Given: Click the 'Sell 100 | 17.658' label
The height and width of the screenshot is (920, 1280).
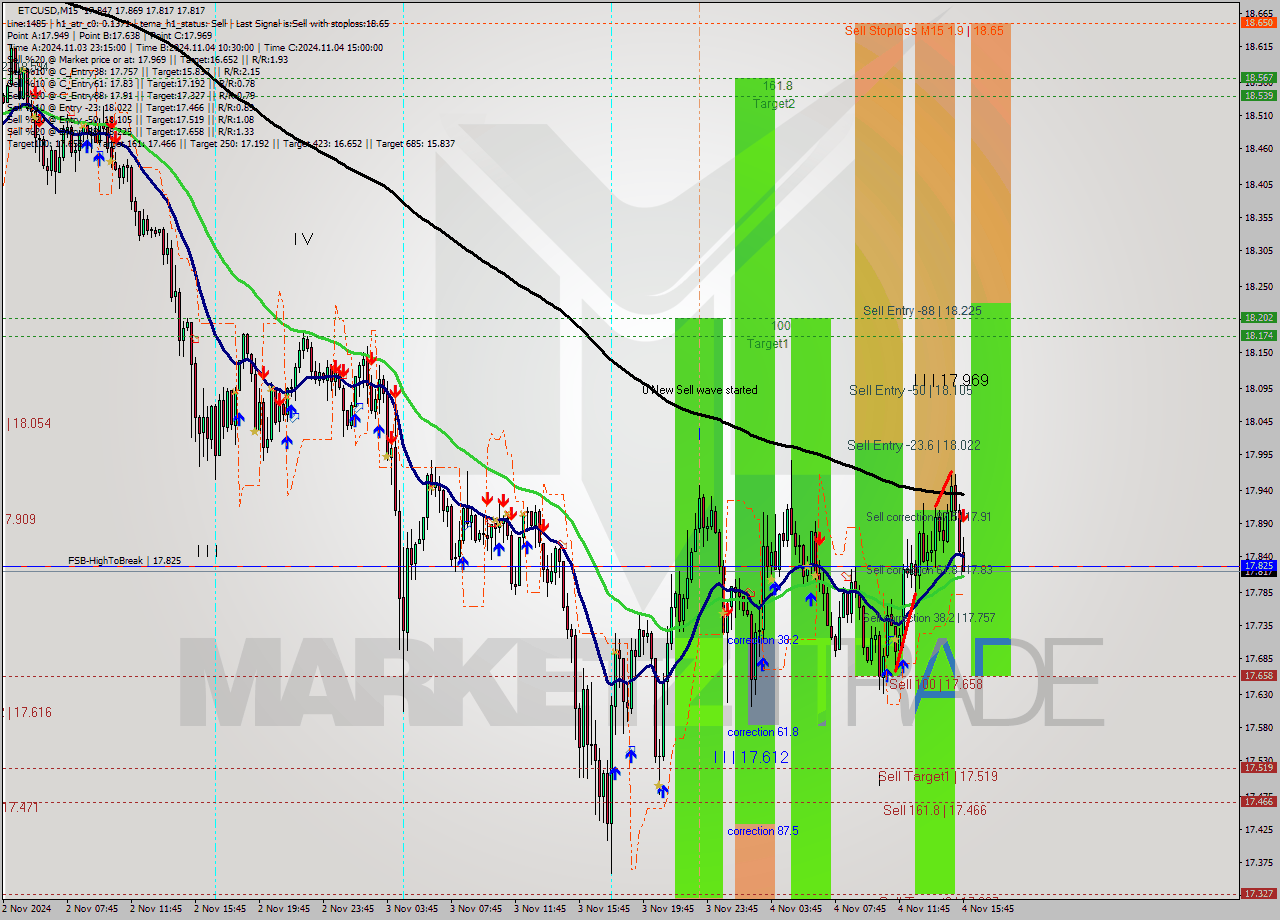Looking at the screenshot, I should click(x=935, y=685).
